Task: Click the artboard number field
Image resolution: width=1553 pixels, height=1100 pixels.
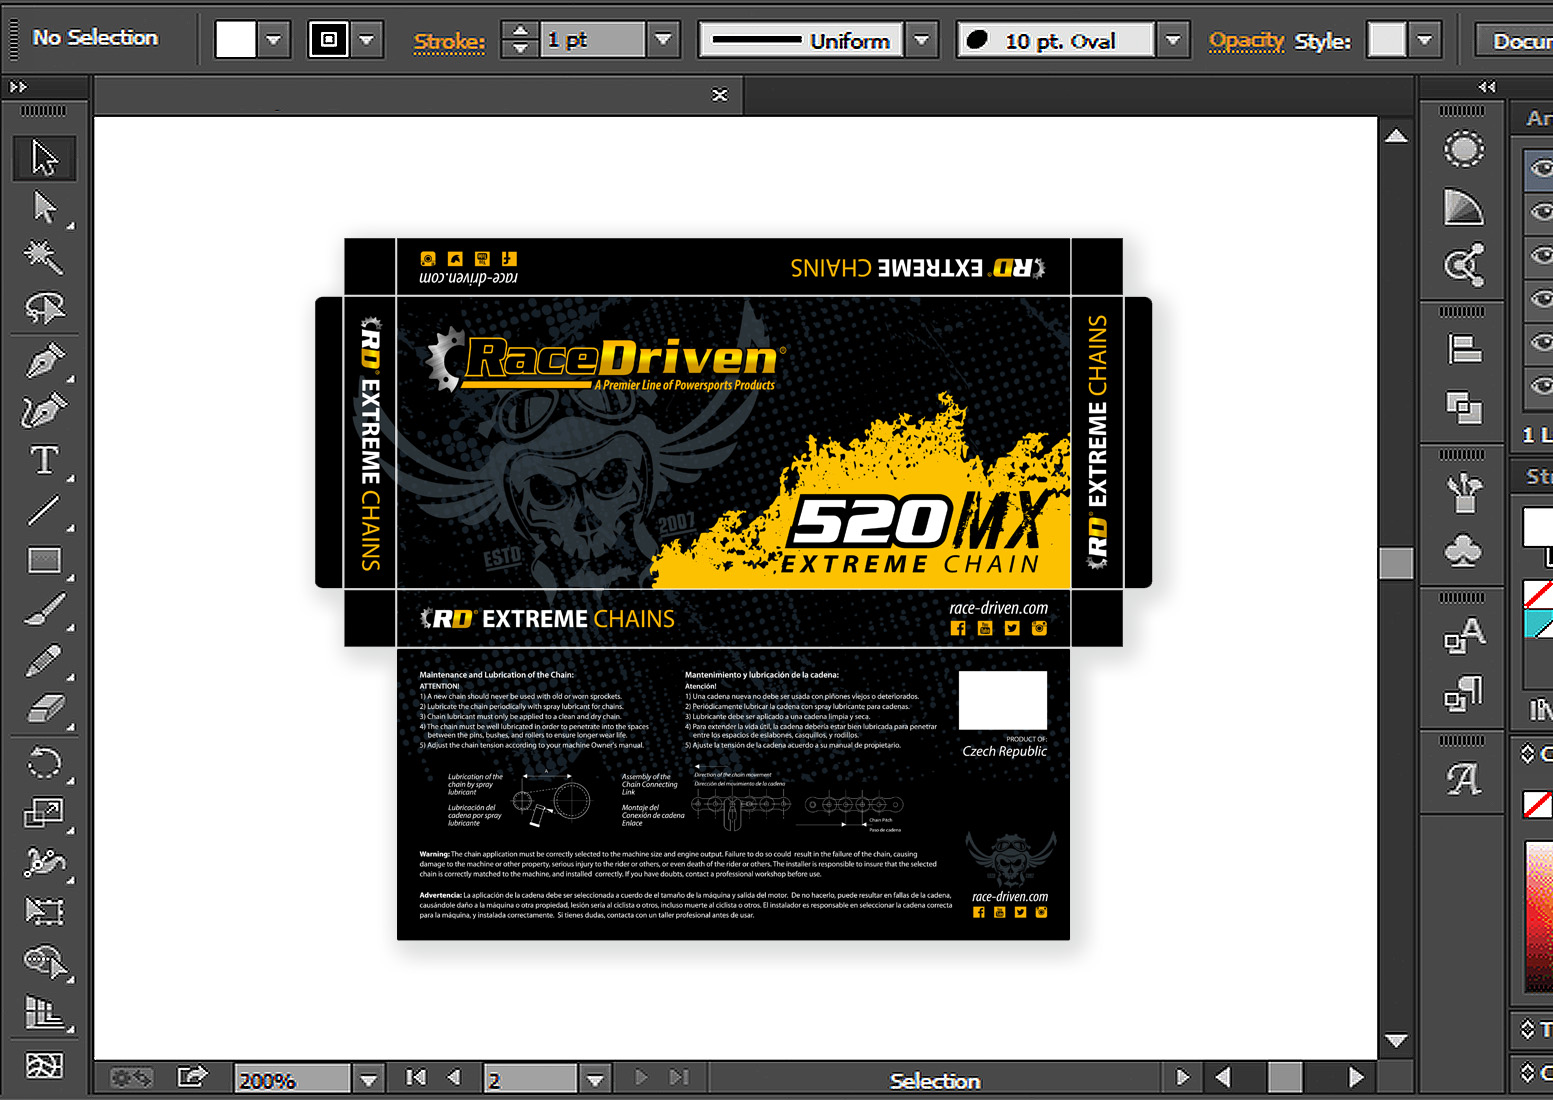Action: (530, 1080)
